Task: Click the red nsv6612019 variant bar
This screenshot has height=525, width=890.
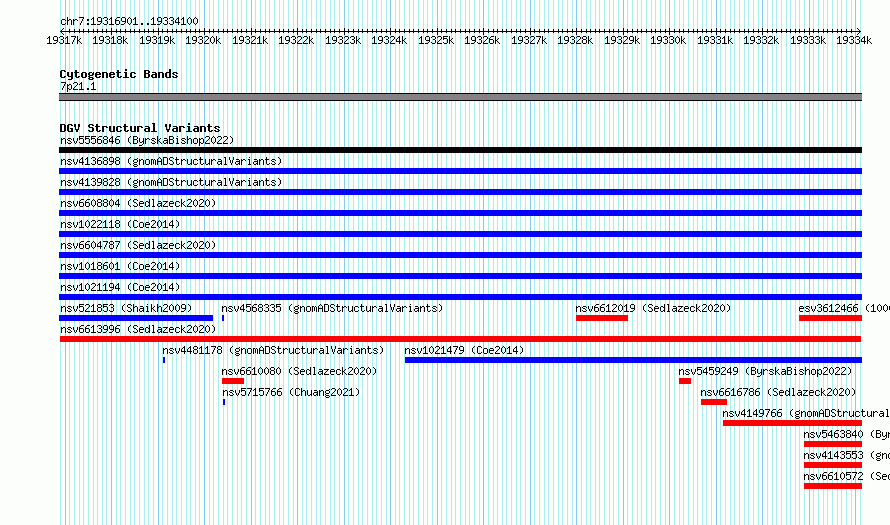Action: click(x=602, y=318)
